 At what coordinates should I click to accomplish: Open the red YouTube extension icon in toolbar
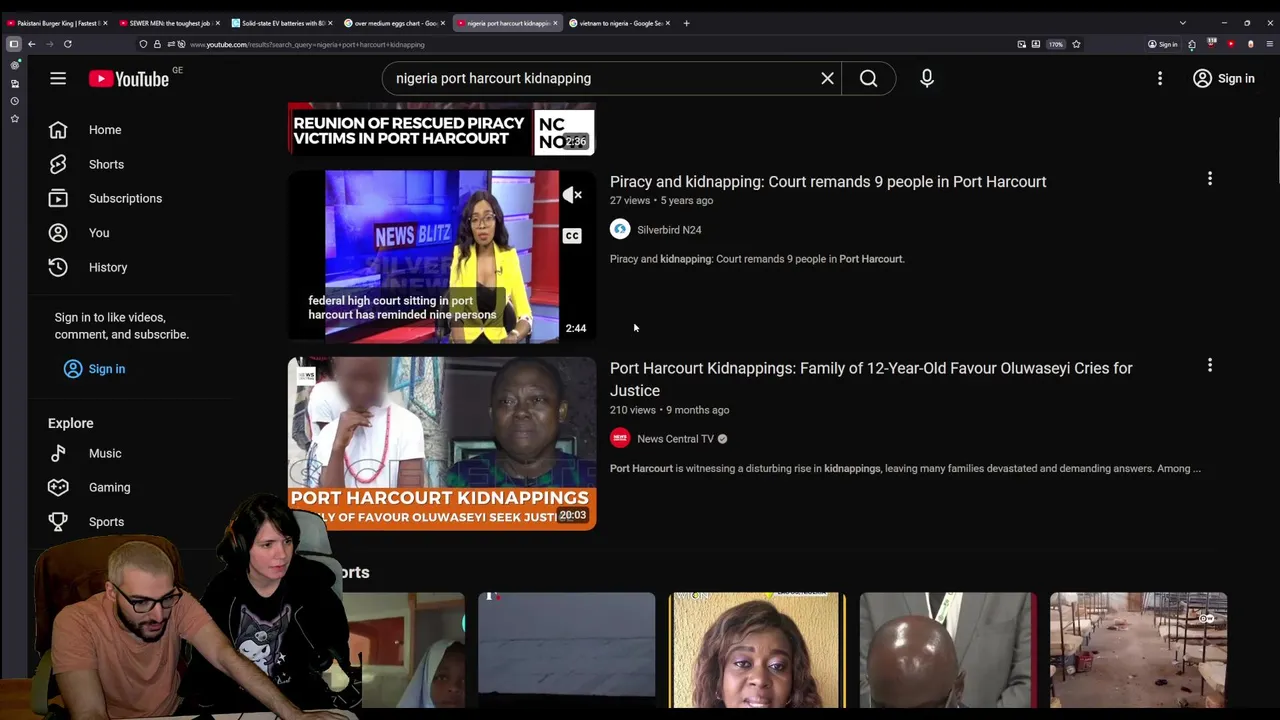tap(1231, 44)
